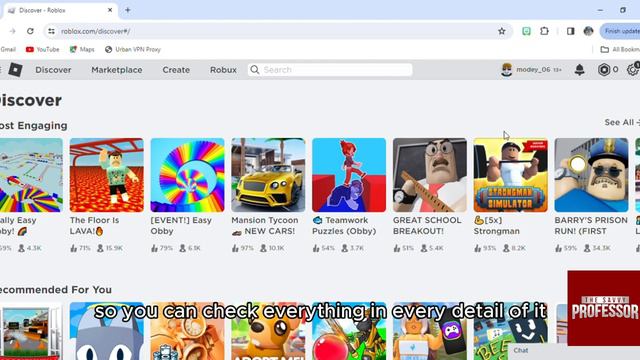The width and height of the screenshot is (640, 360).
Task: Open the YouTube bookmark
Action: (42, 49)
